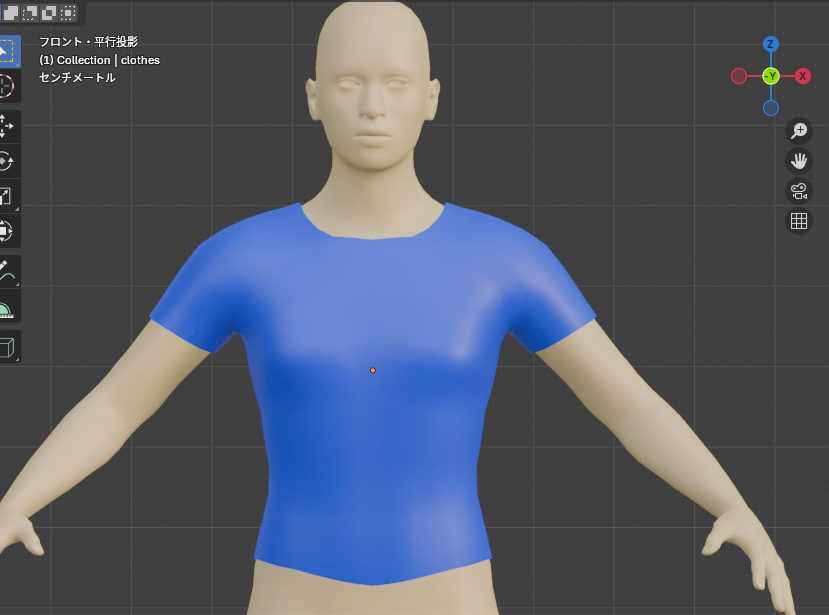
Task: Click the red X axis on gizmo
Action: coord(803,76)
